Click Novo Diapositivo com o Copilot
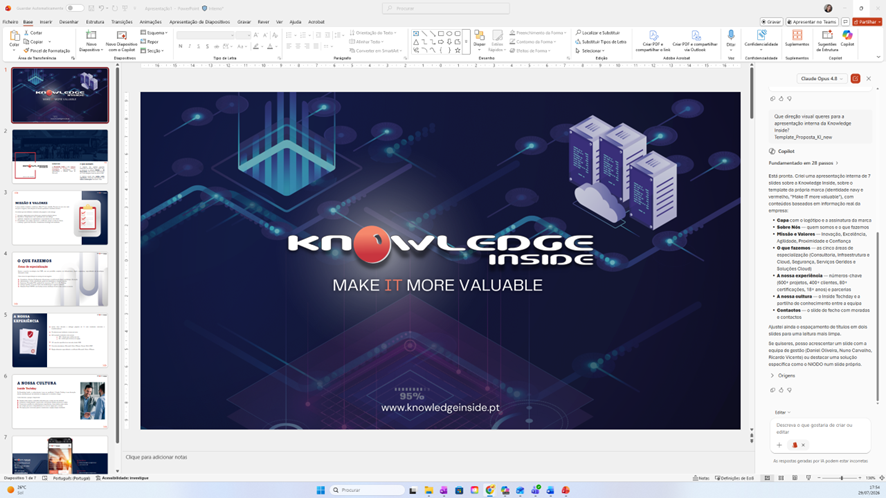 (121, 41)
